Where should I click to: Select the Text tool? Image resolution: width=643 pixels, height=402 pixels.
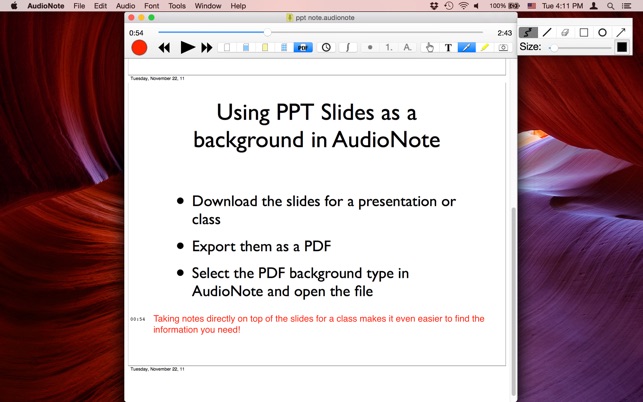(x=447, y=47)
